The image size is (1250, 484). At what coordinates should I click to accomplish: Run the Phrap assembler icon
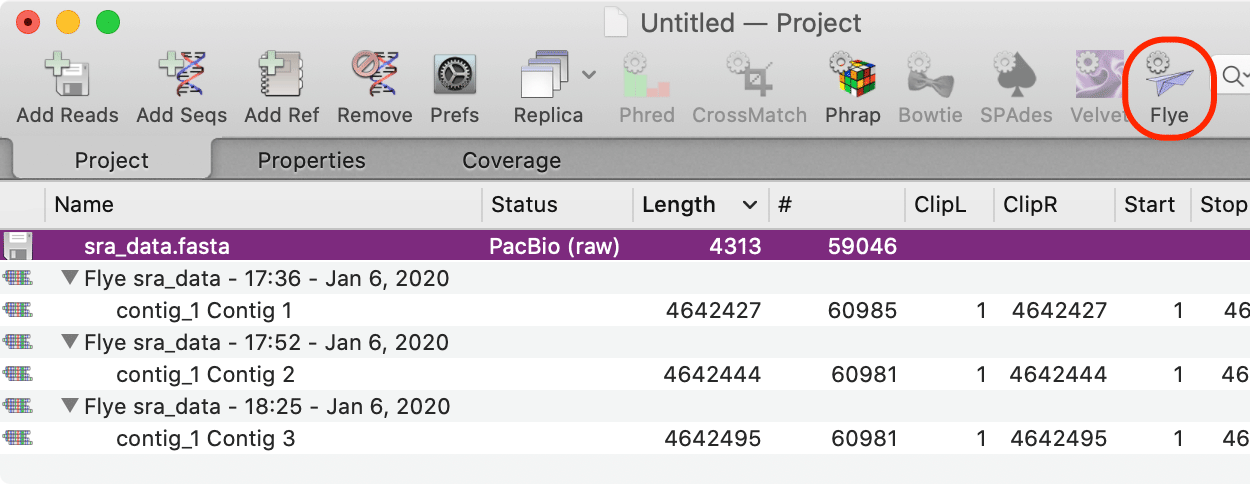pyautogui.click(x=852, y=76)
